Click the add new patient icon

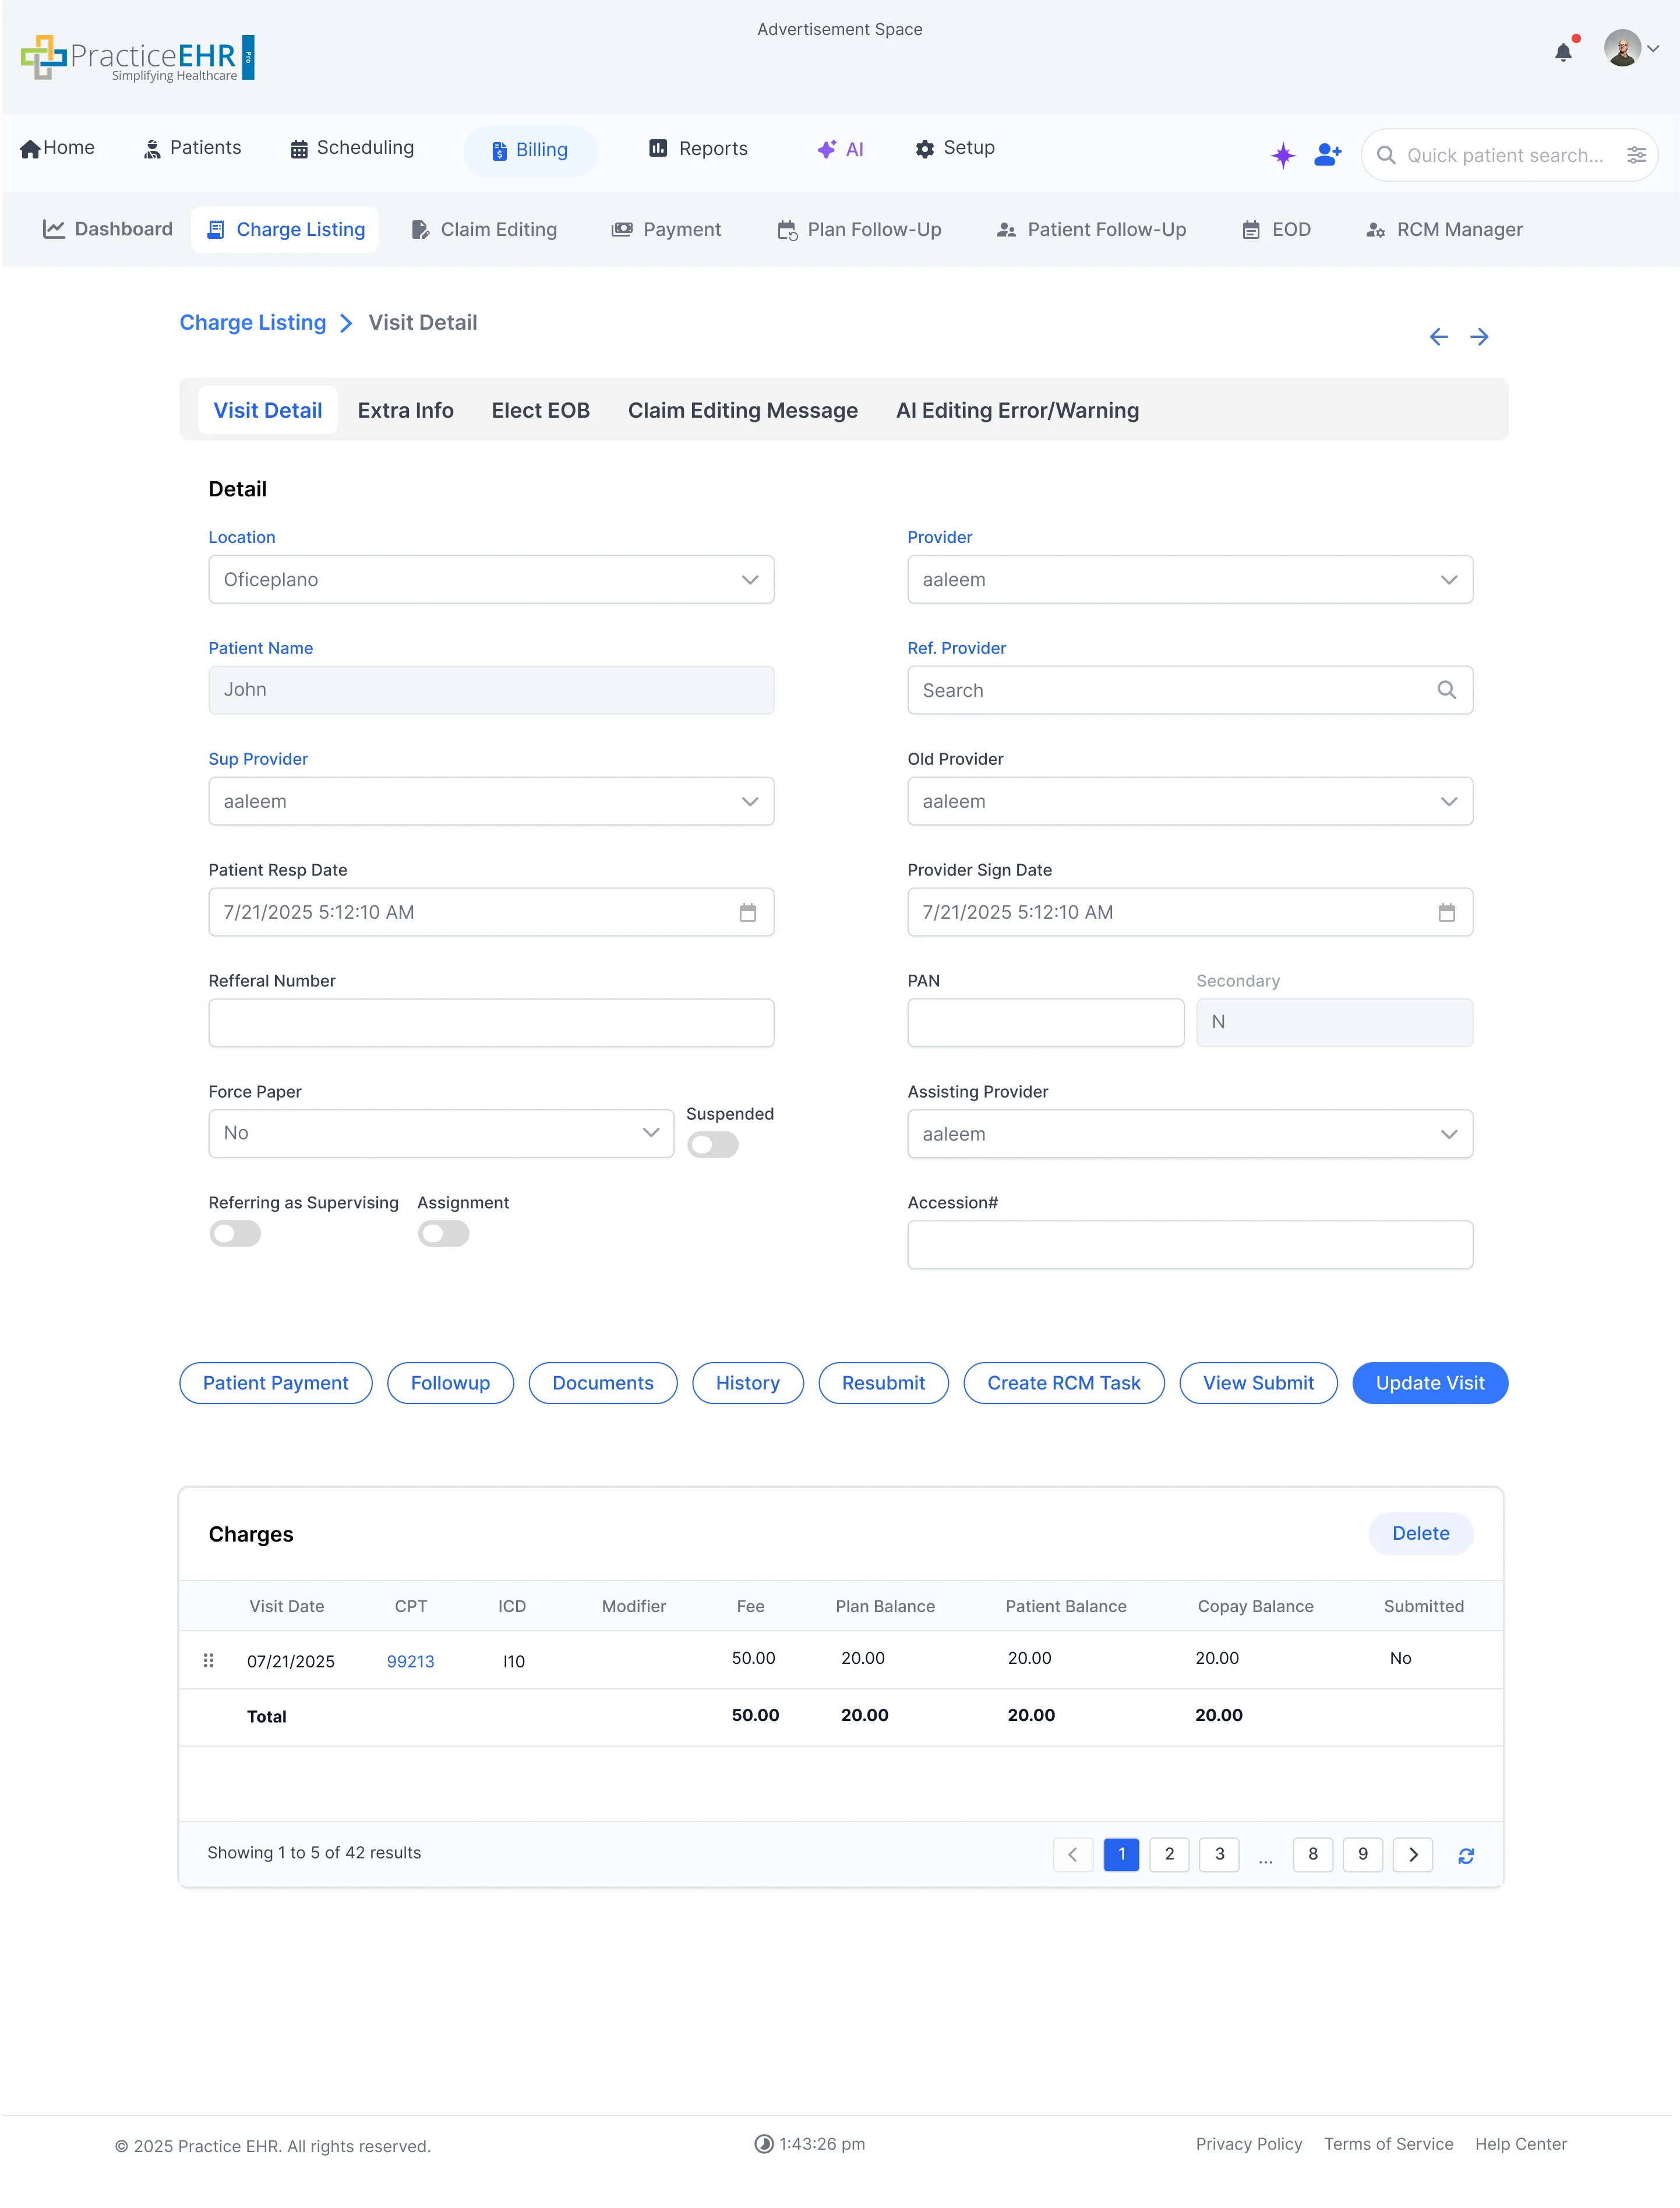point(1327,155)
